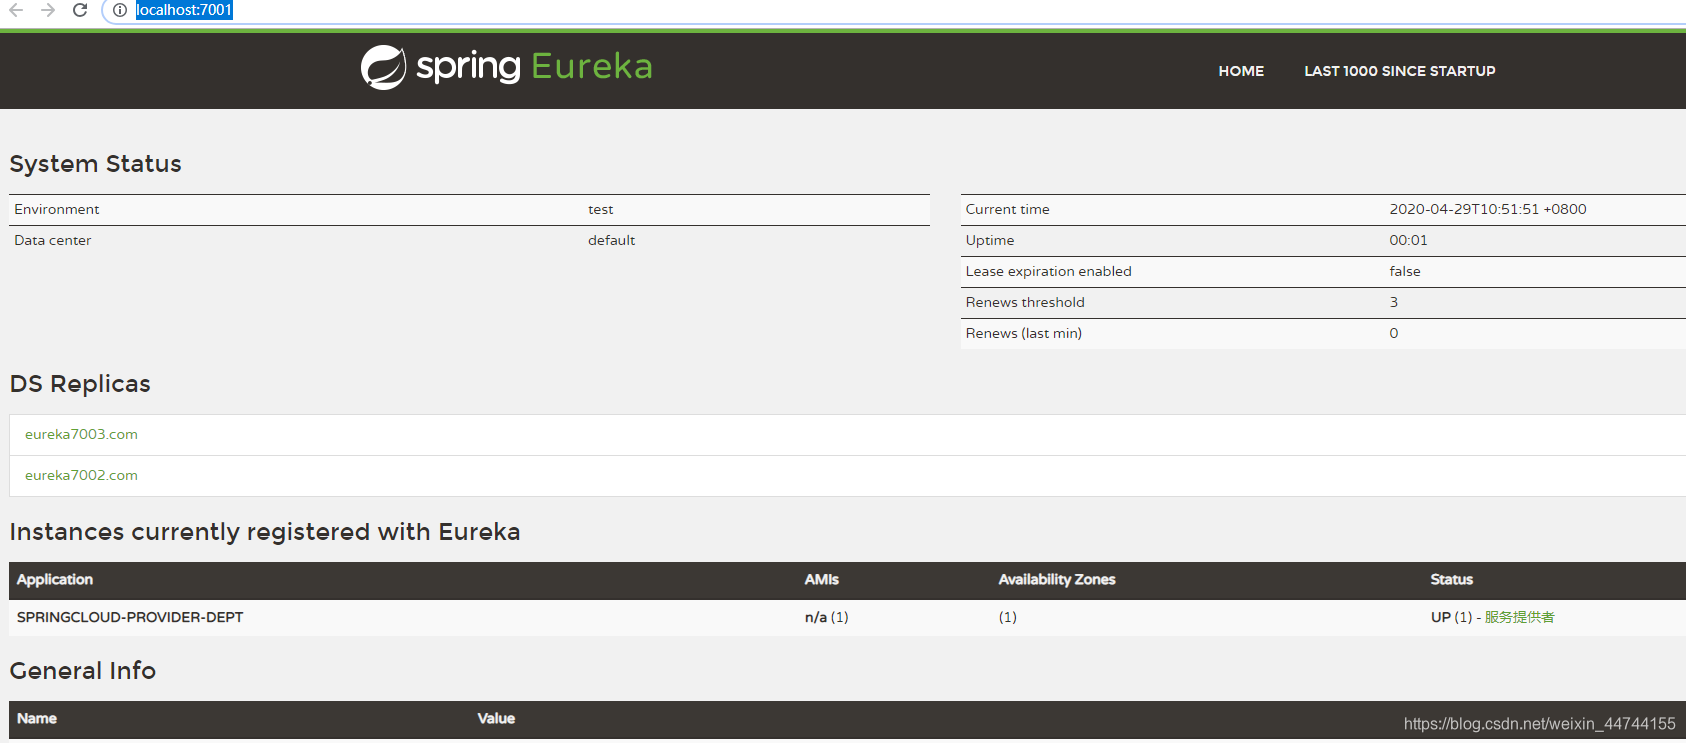This screenshot has height=743, width=1686.
Task: Click Instances currently registered with Eureka heading
Action: point(264,532)
